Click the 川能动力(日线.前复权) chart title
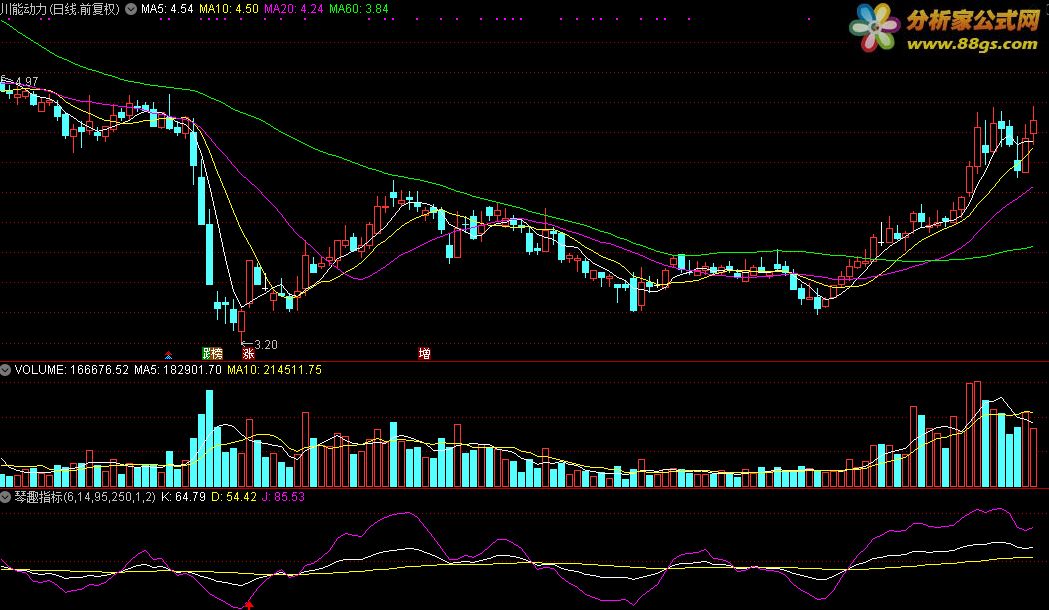Image resolution: width=1049 pixels, height=610 pixels. tap(60, 9)
